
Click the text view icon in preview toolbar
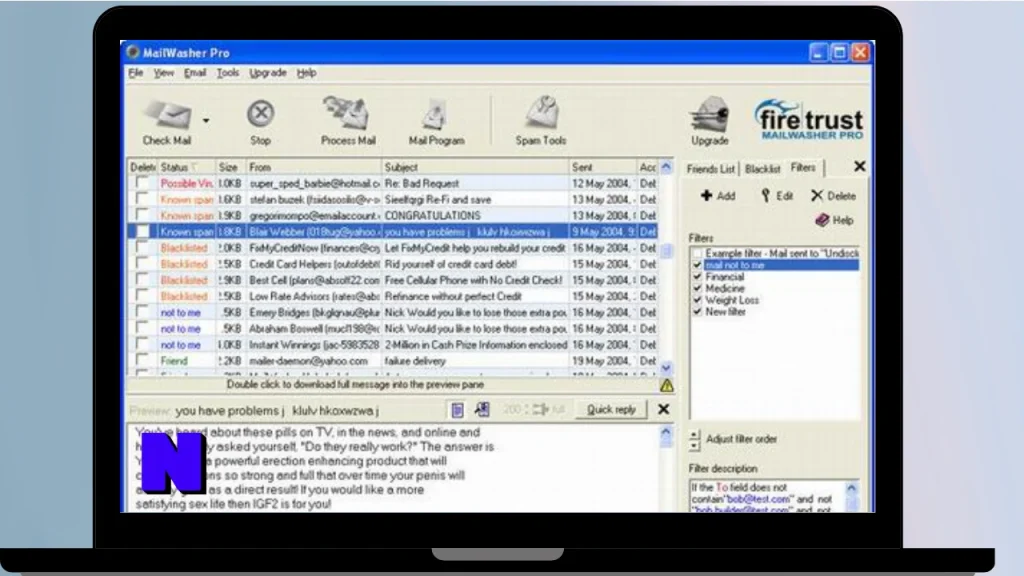point(457,409)
